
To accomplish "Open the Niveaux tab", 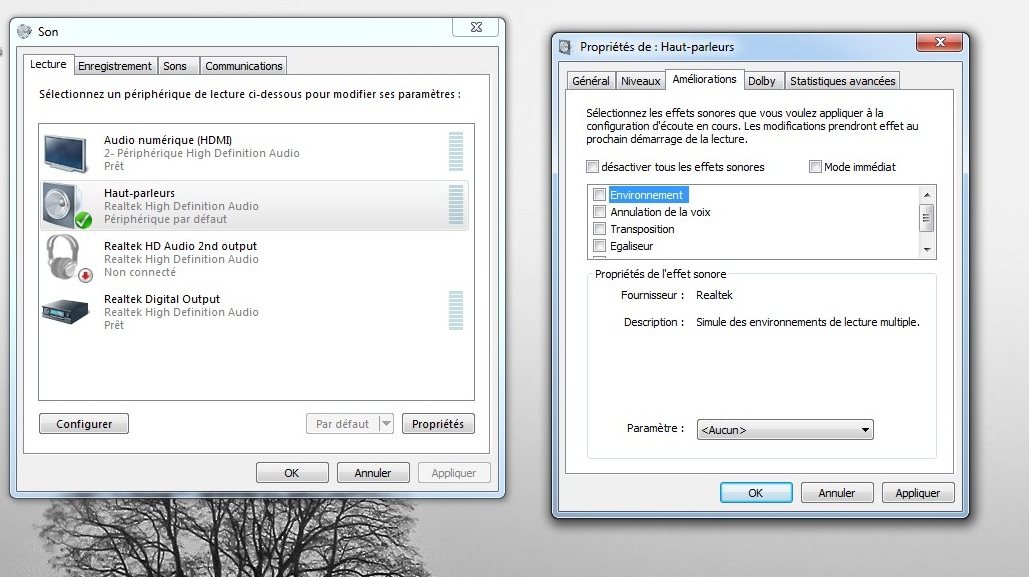I will tap(640, 81).
